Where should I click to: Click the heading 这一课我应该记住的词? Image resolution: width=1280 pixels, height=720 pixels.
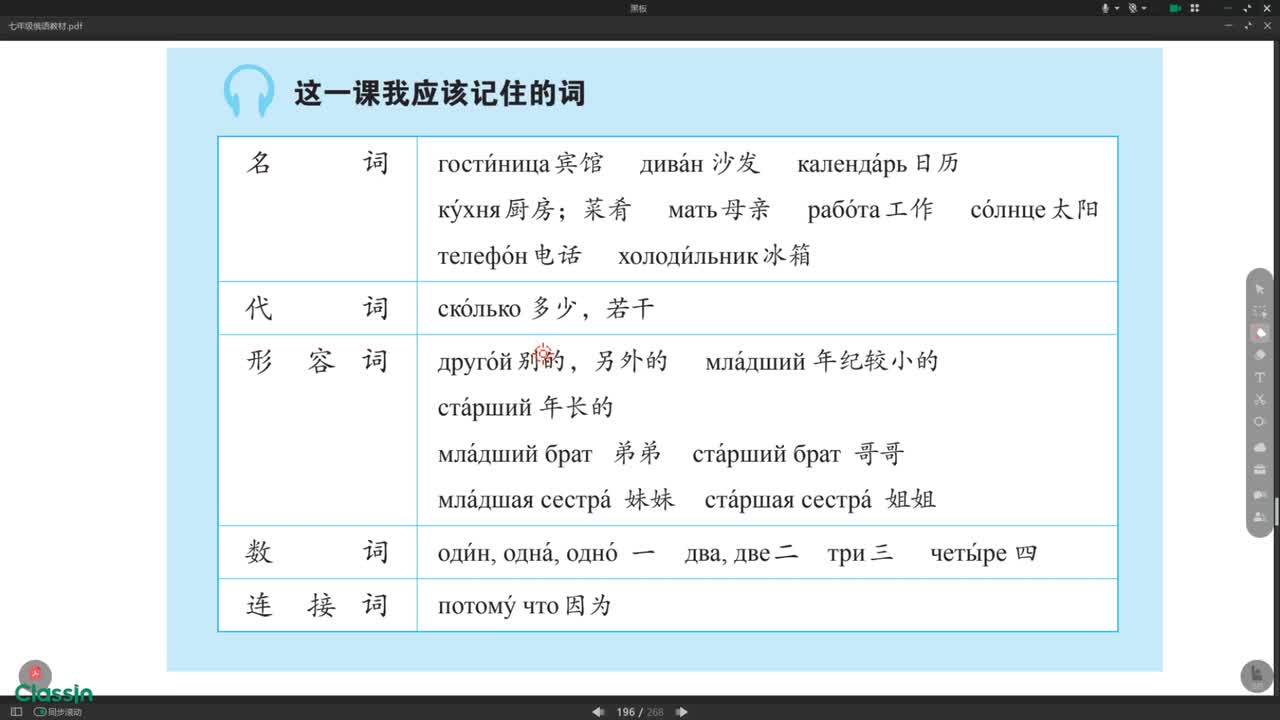point(439,93)
